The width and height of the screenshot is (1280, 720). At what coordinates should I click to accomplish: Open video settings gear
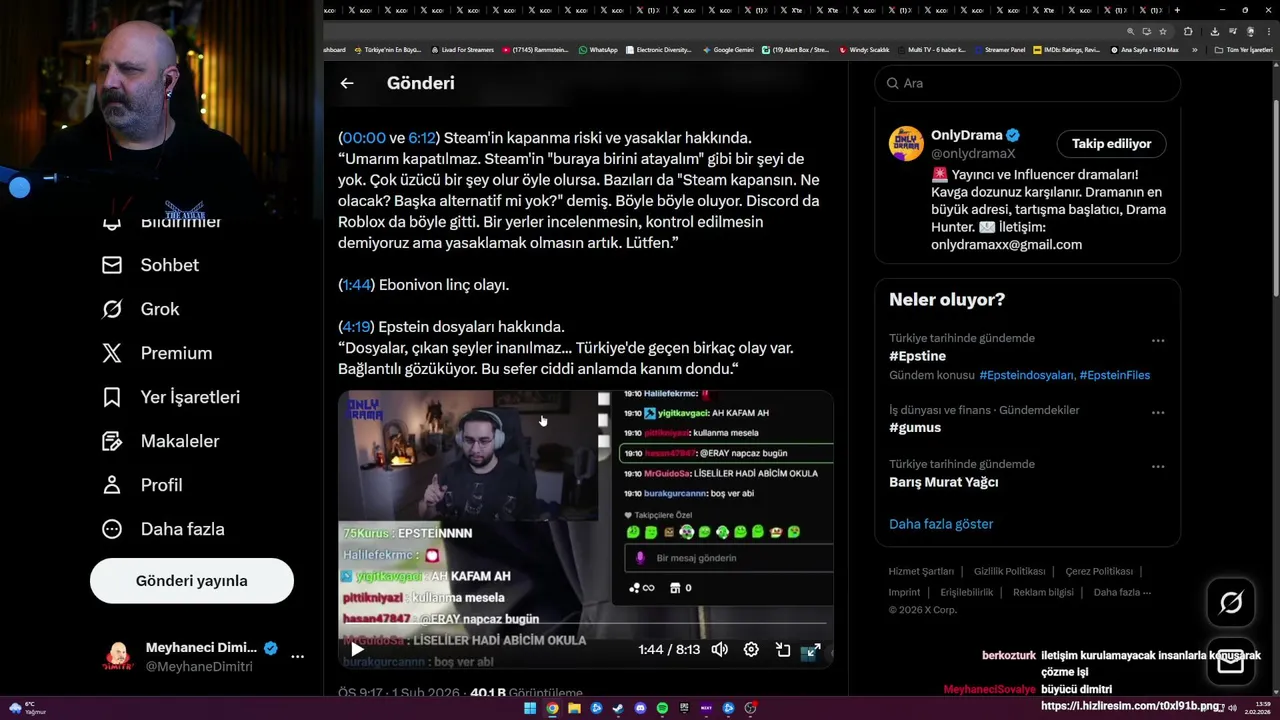click(x=751, y=650)
